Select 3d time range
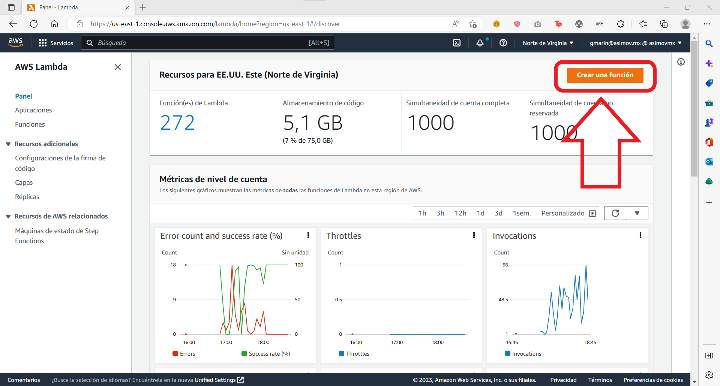This screenshot has width=720, height=386. pyautogui.click(x=499, y=213)
